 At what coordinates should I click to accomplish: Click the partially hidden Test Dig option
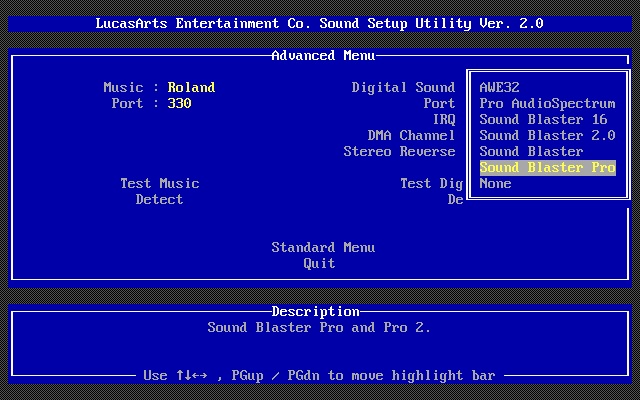pyautogui.click(x=431, y=183)
